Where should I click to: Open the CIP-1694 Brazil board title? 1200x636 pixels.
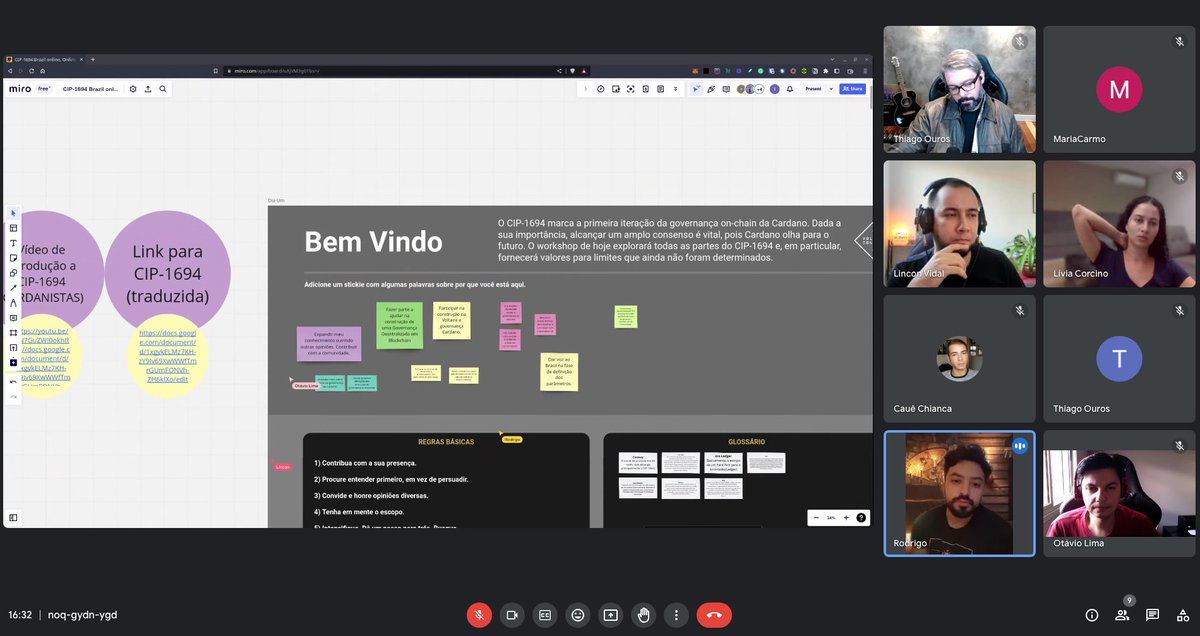coord(90,89)
